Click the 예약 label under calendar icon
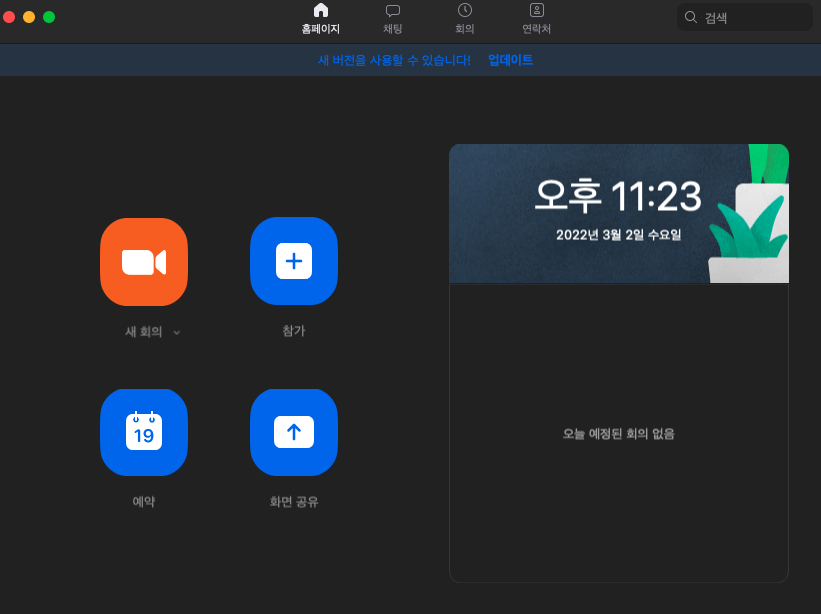 (x=144, y=501)
